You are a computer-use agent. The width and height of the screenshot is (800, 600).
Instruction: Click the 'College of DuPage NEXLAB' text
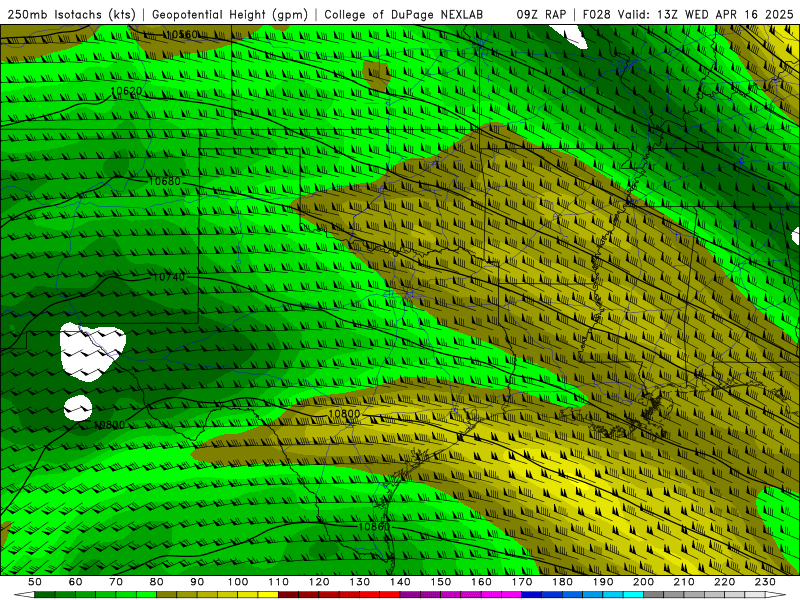[x=404, y=14]
